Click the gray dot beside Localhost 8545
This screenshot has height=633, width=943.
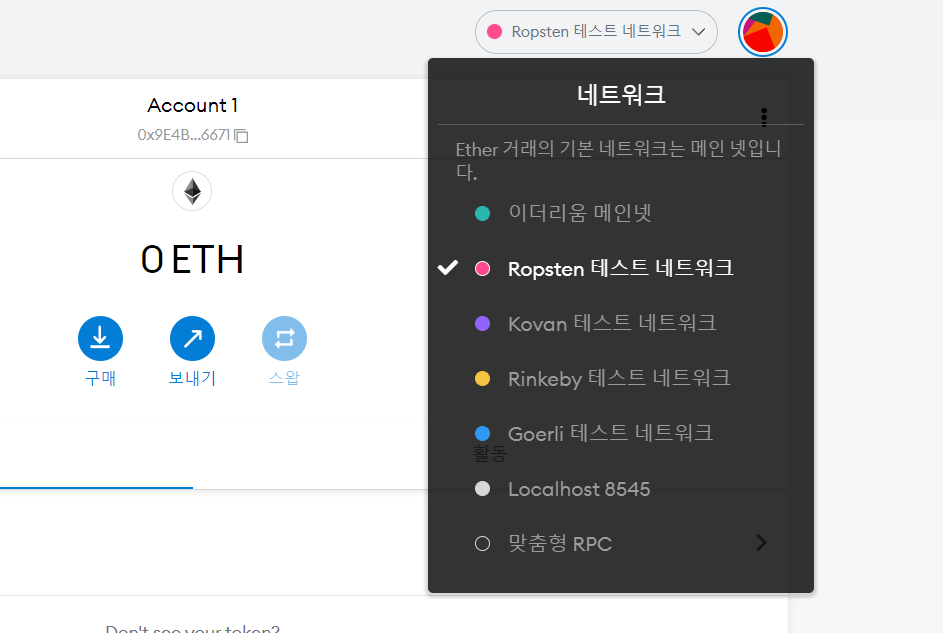[x=482, y=489]
